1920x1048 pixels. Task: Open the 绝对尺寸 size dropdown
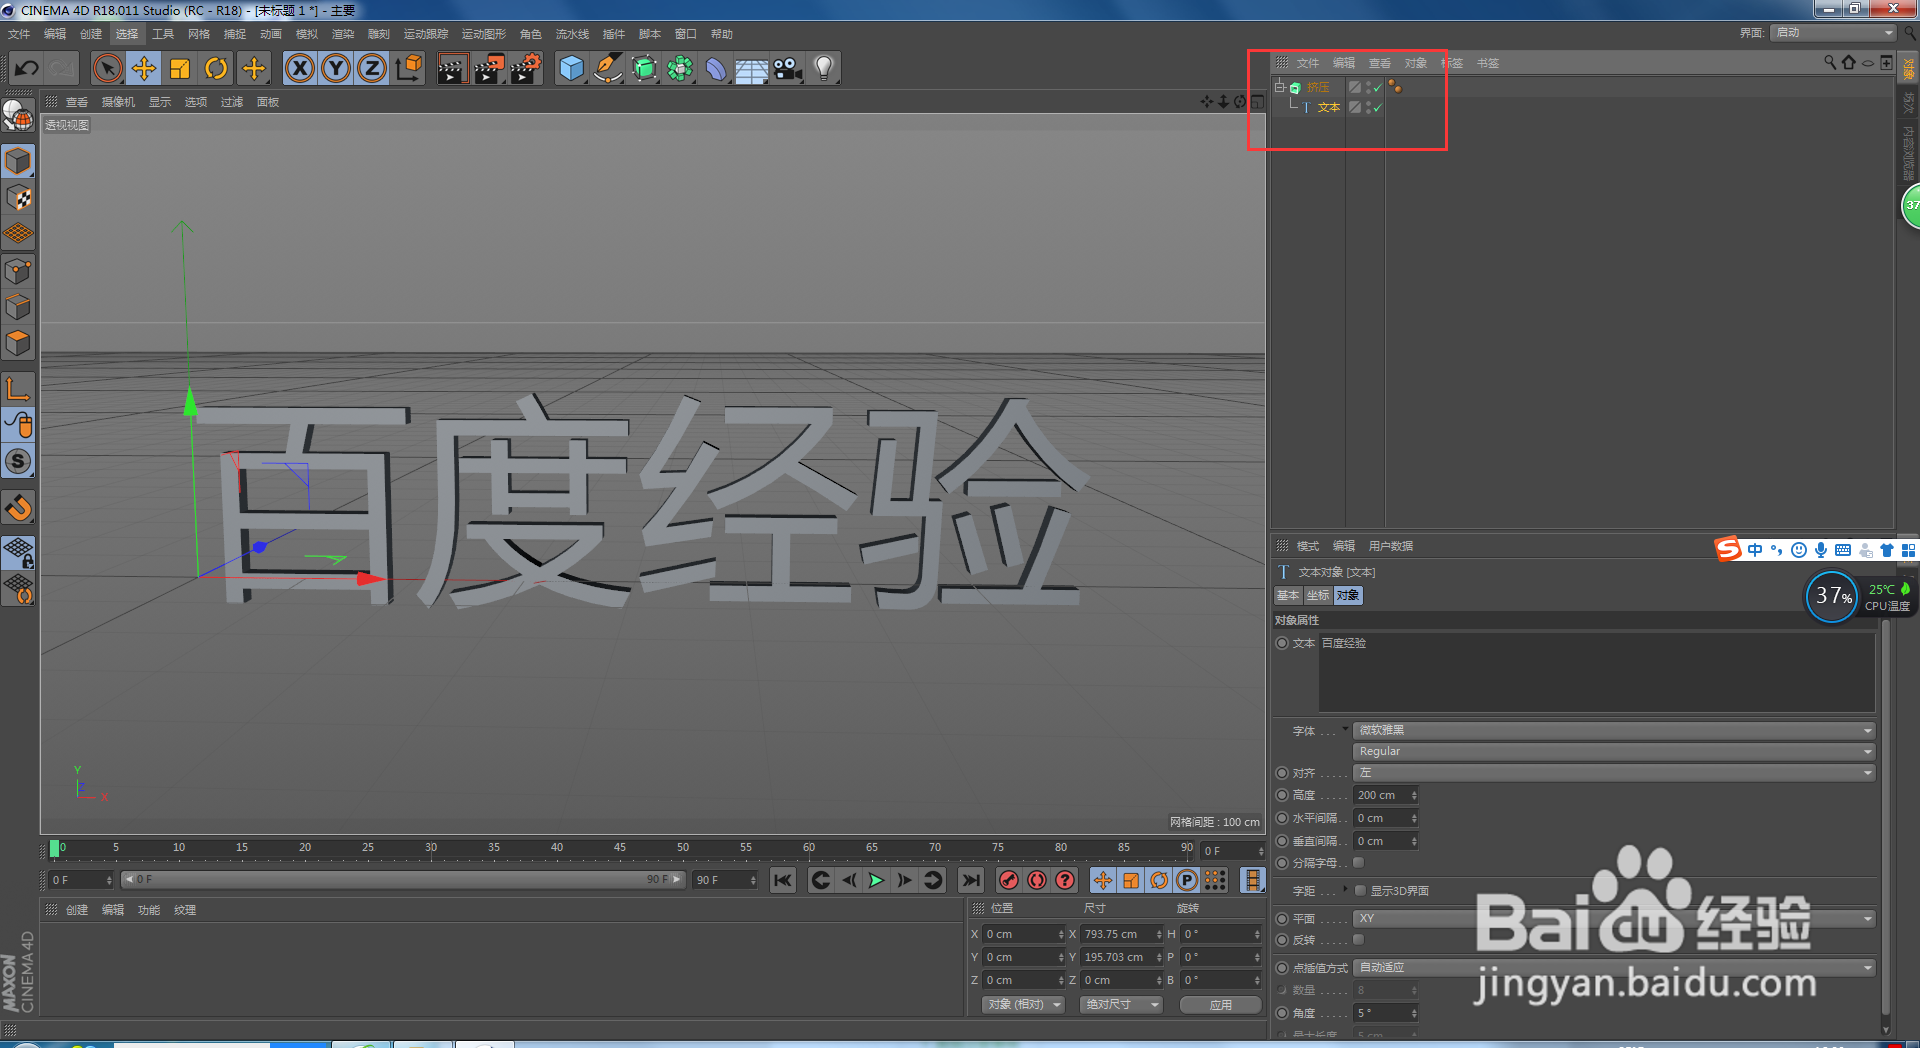click(1121, 1005)
